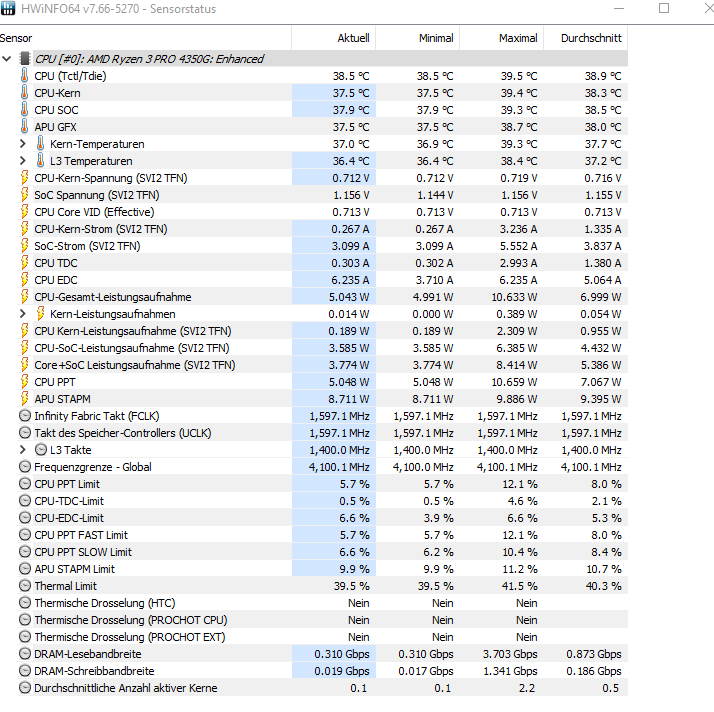Select the DRAM-Schreibbandbreite row
This screenshot has width=714, height=712.
pyautogui.click(x=322, y=671)
